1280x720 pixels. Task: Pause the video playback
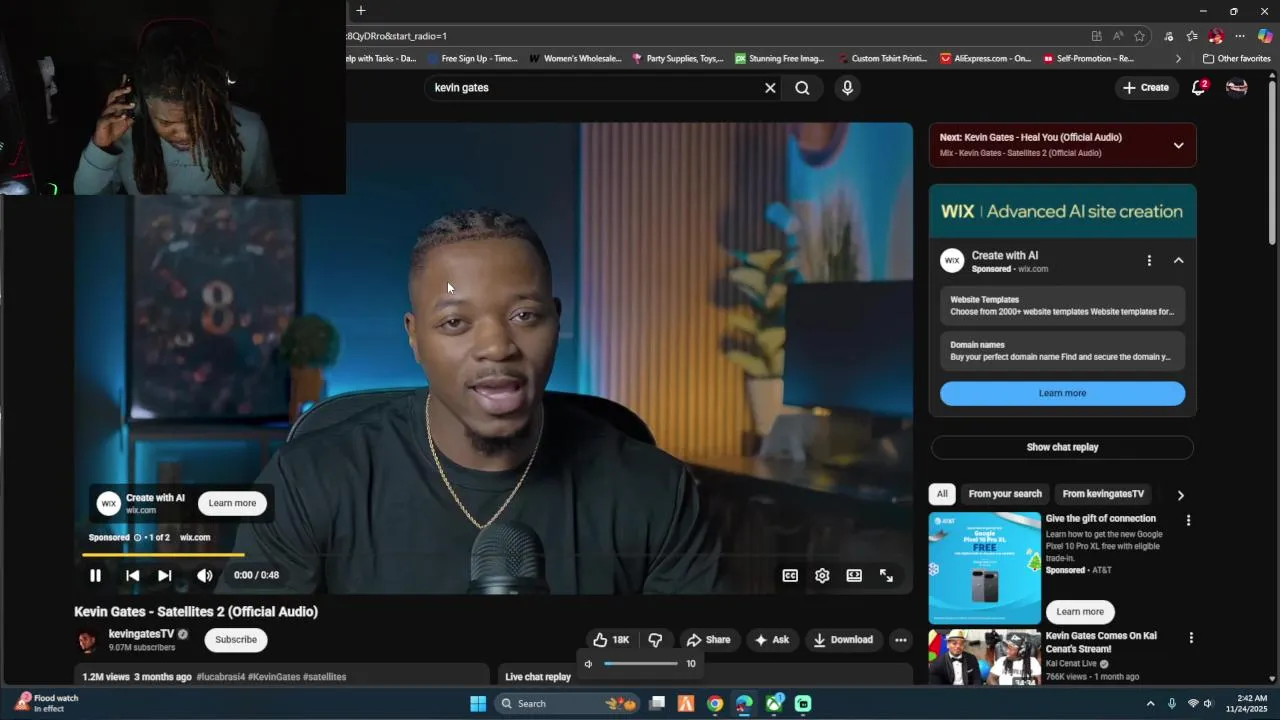click(x=95, y=575)
